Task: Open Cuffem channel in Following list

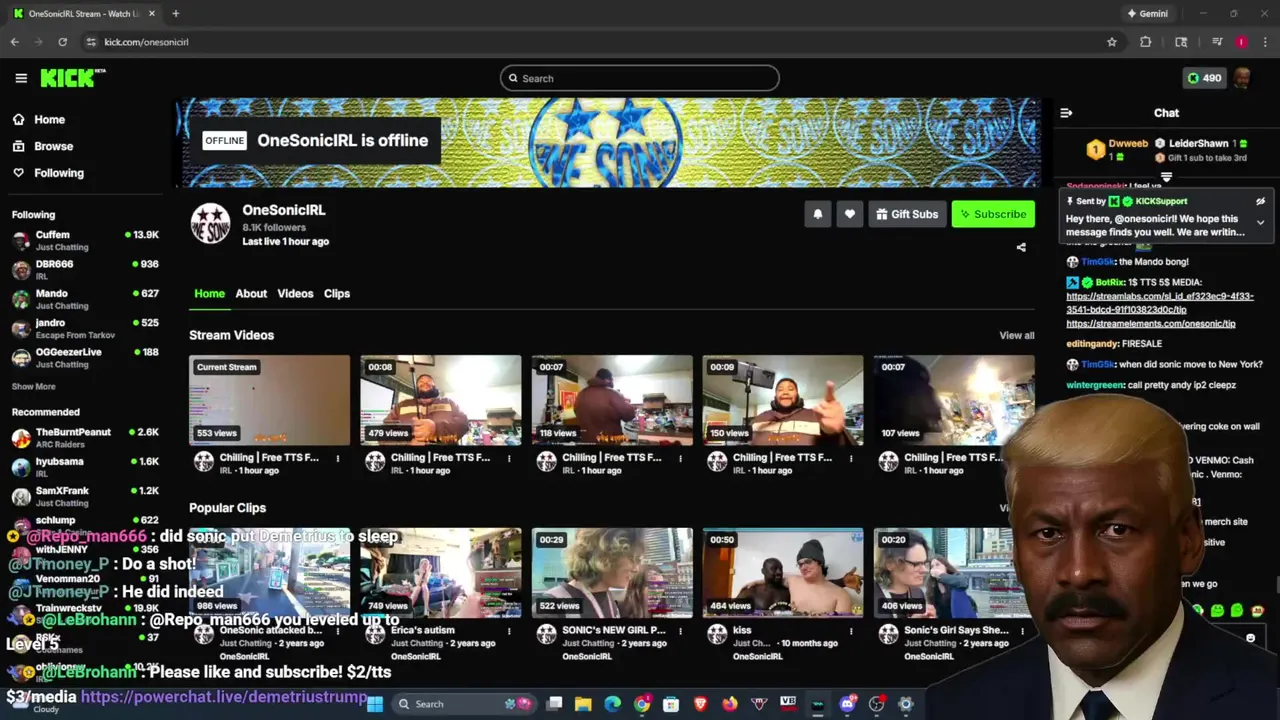Action: [x=85, y=240]
